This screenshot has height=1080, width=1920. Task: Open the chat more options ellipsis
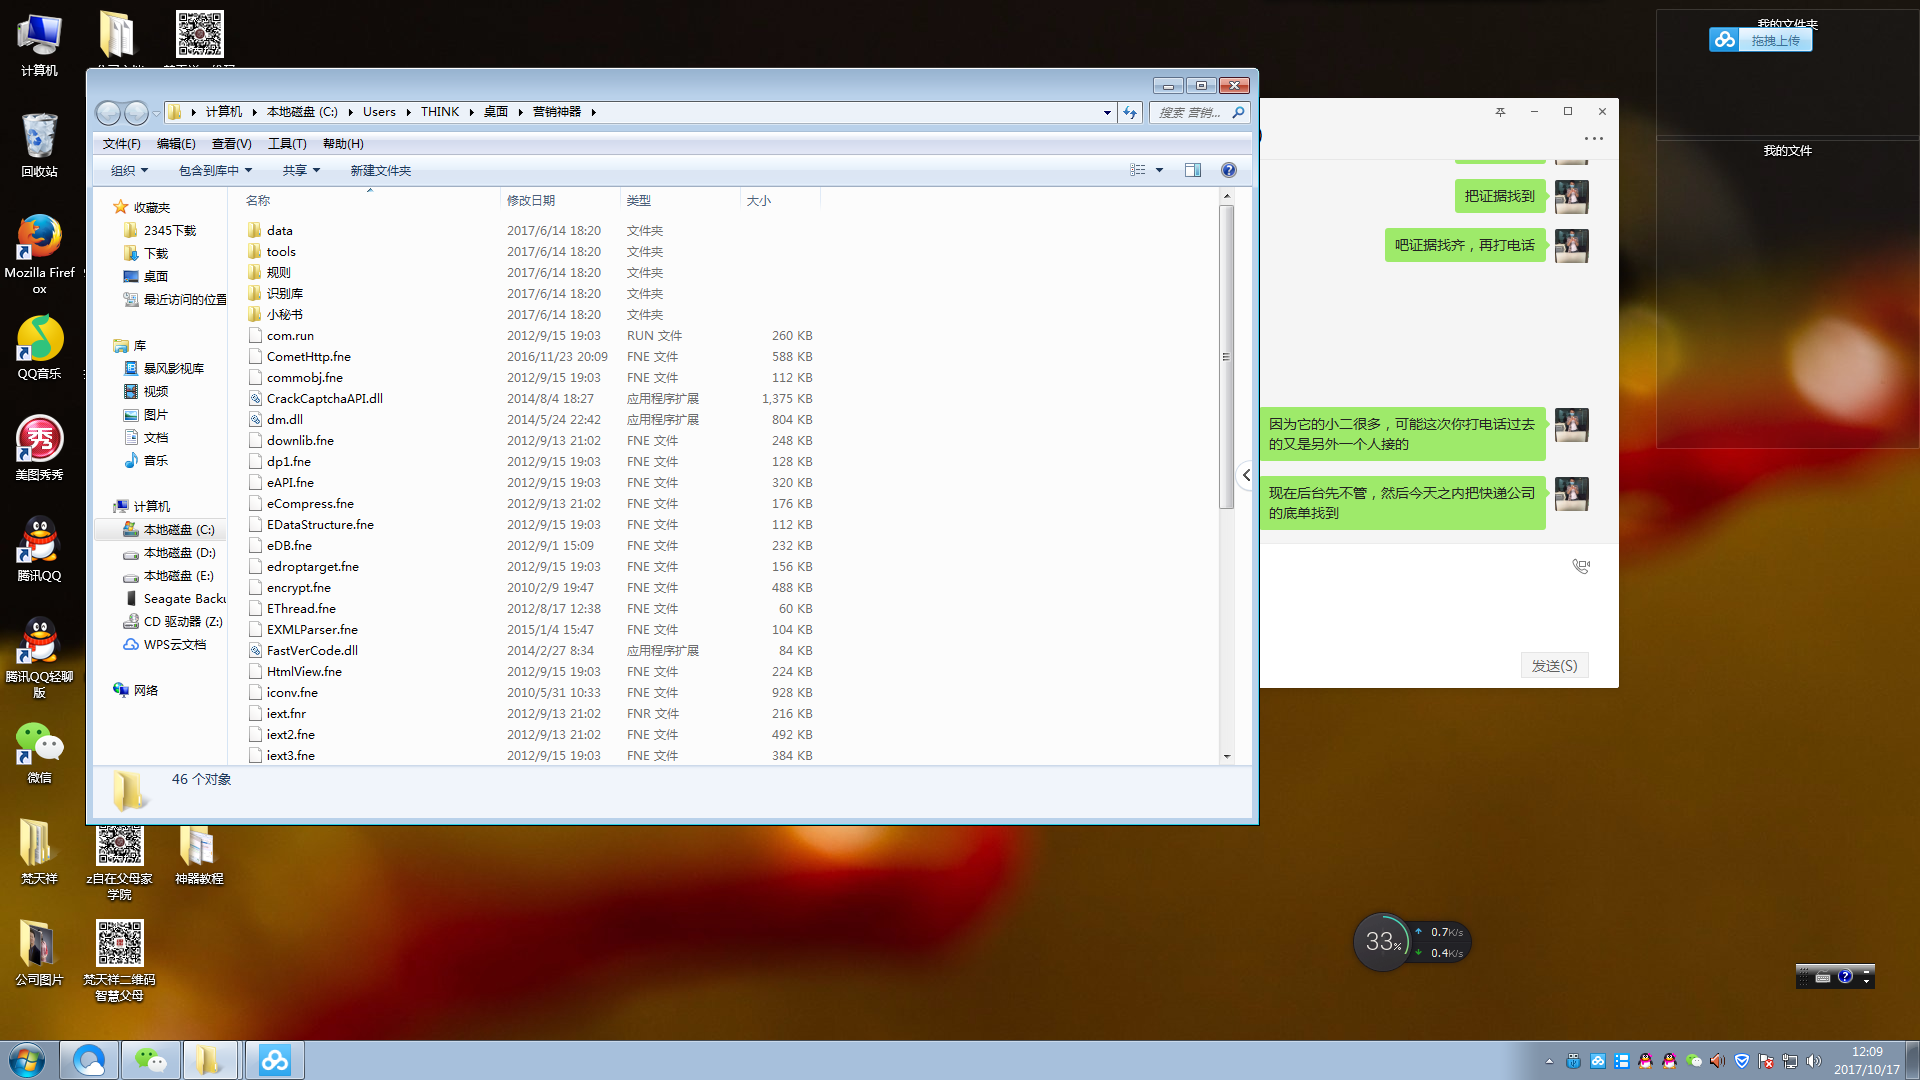1594,138
